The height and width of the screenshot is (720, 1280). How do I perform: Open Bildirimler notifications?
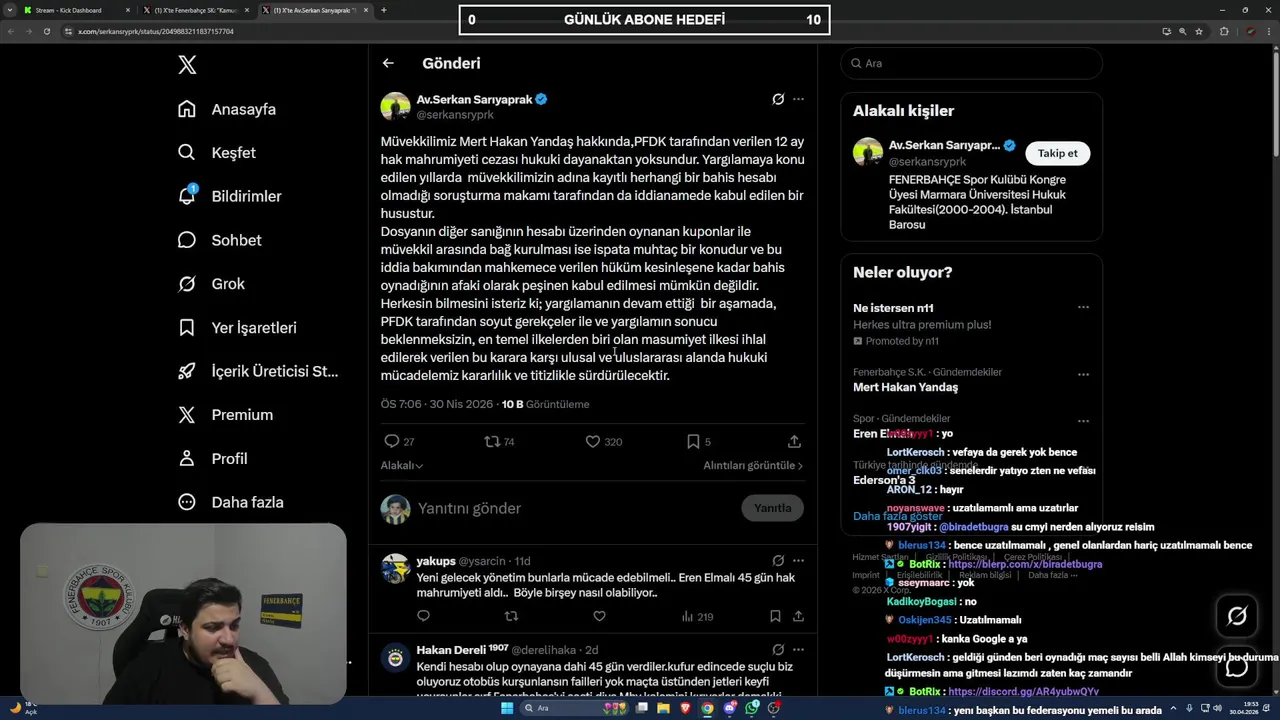(x=229, y=196)
